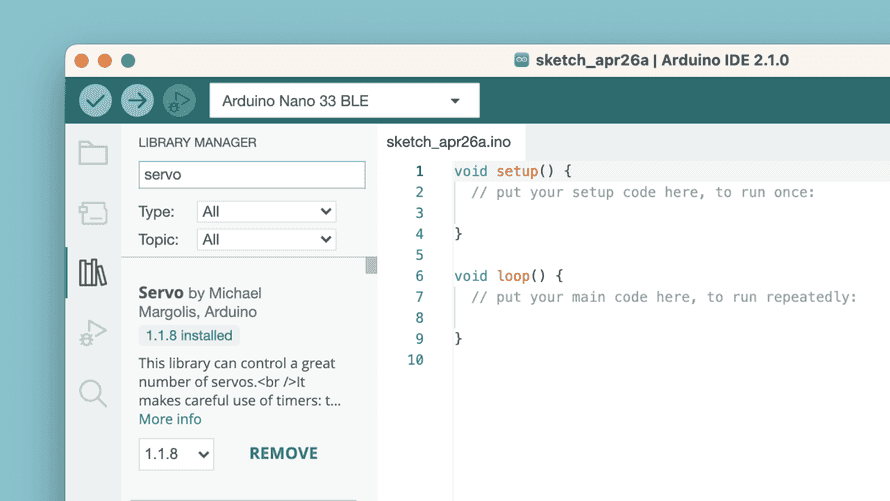Select the sketch_apr26a.ino tab

pos(449,143)
